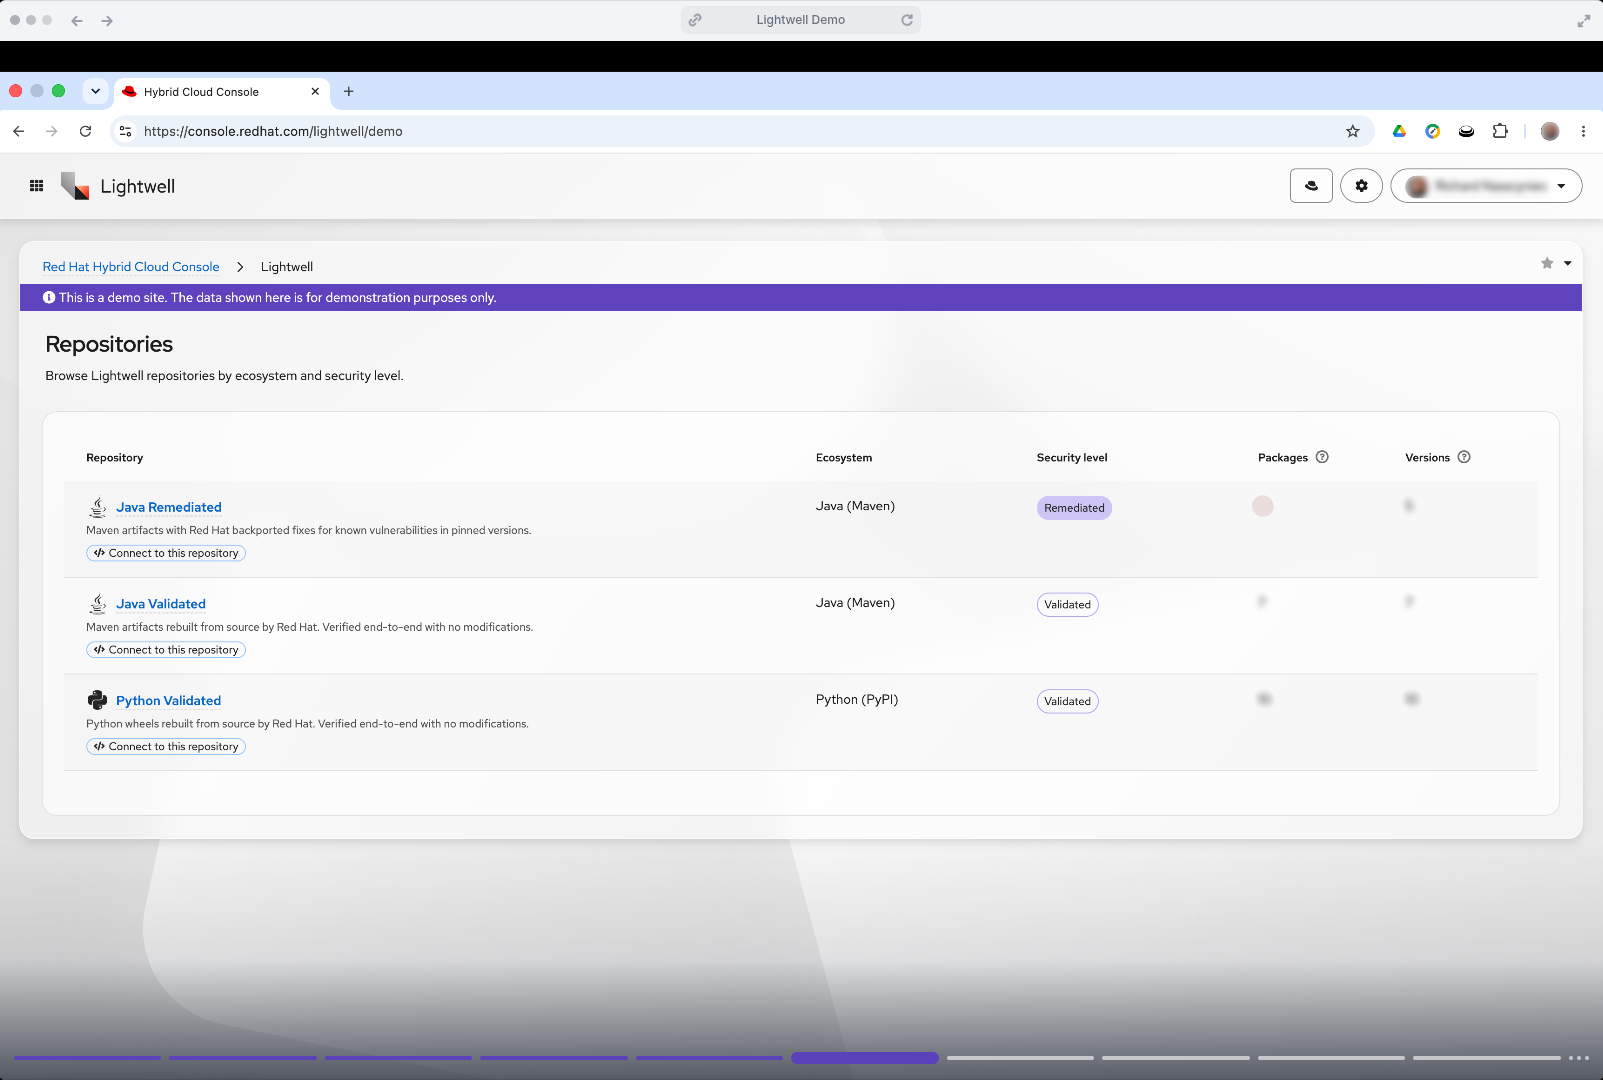The image size is (1603, 1080).
Task: Open the ellipsis menu beside the demo progress bar
Action: pyautogui.click(x=1579, y=1058)
